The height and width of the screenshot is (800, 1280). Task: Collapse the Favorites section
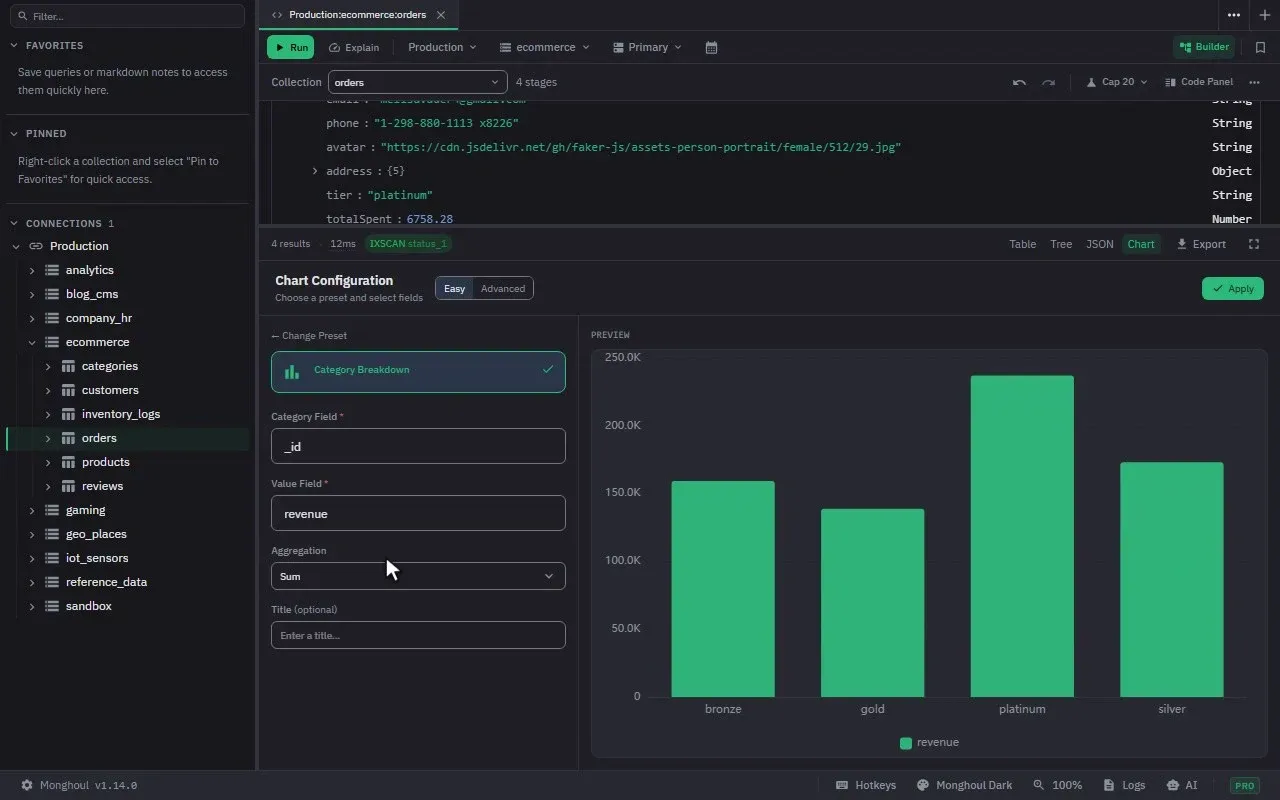click(14, 45)
